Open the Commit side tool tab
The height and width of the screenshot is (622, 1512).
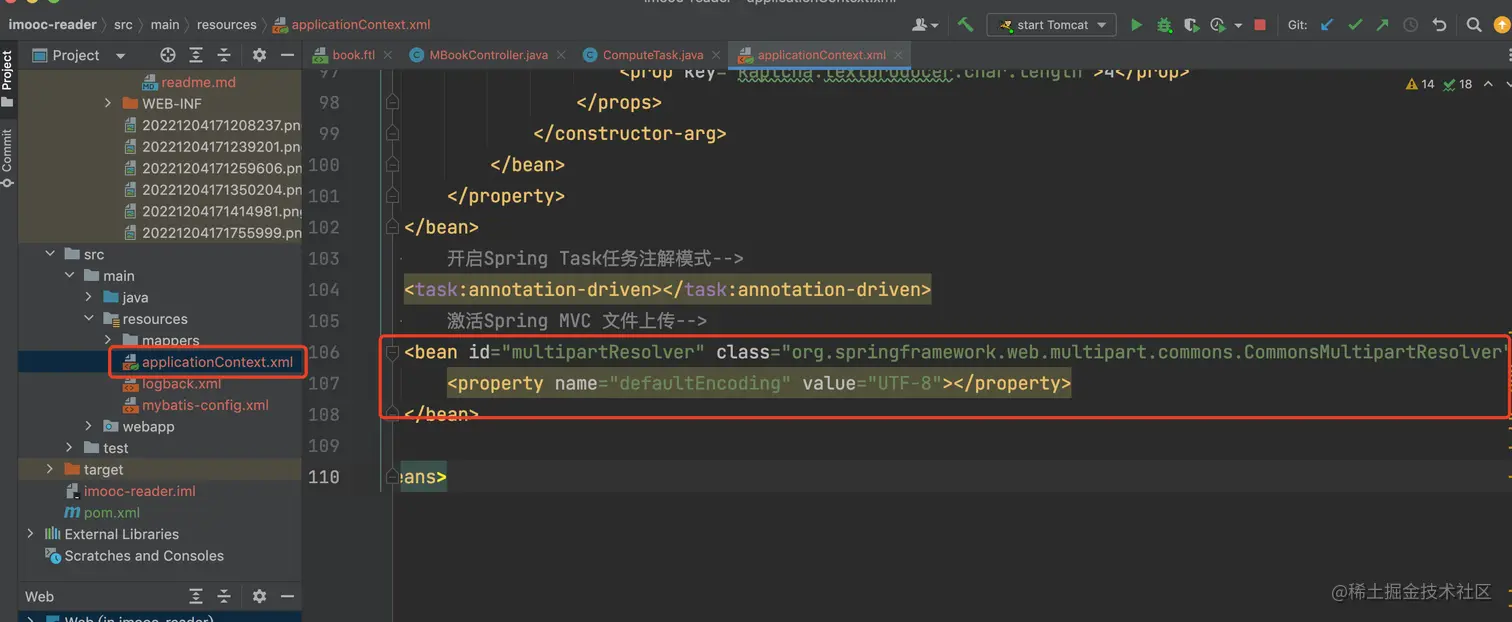tap(7, 157)
